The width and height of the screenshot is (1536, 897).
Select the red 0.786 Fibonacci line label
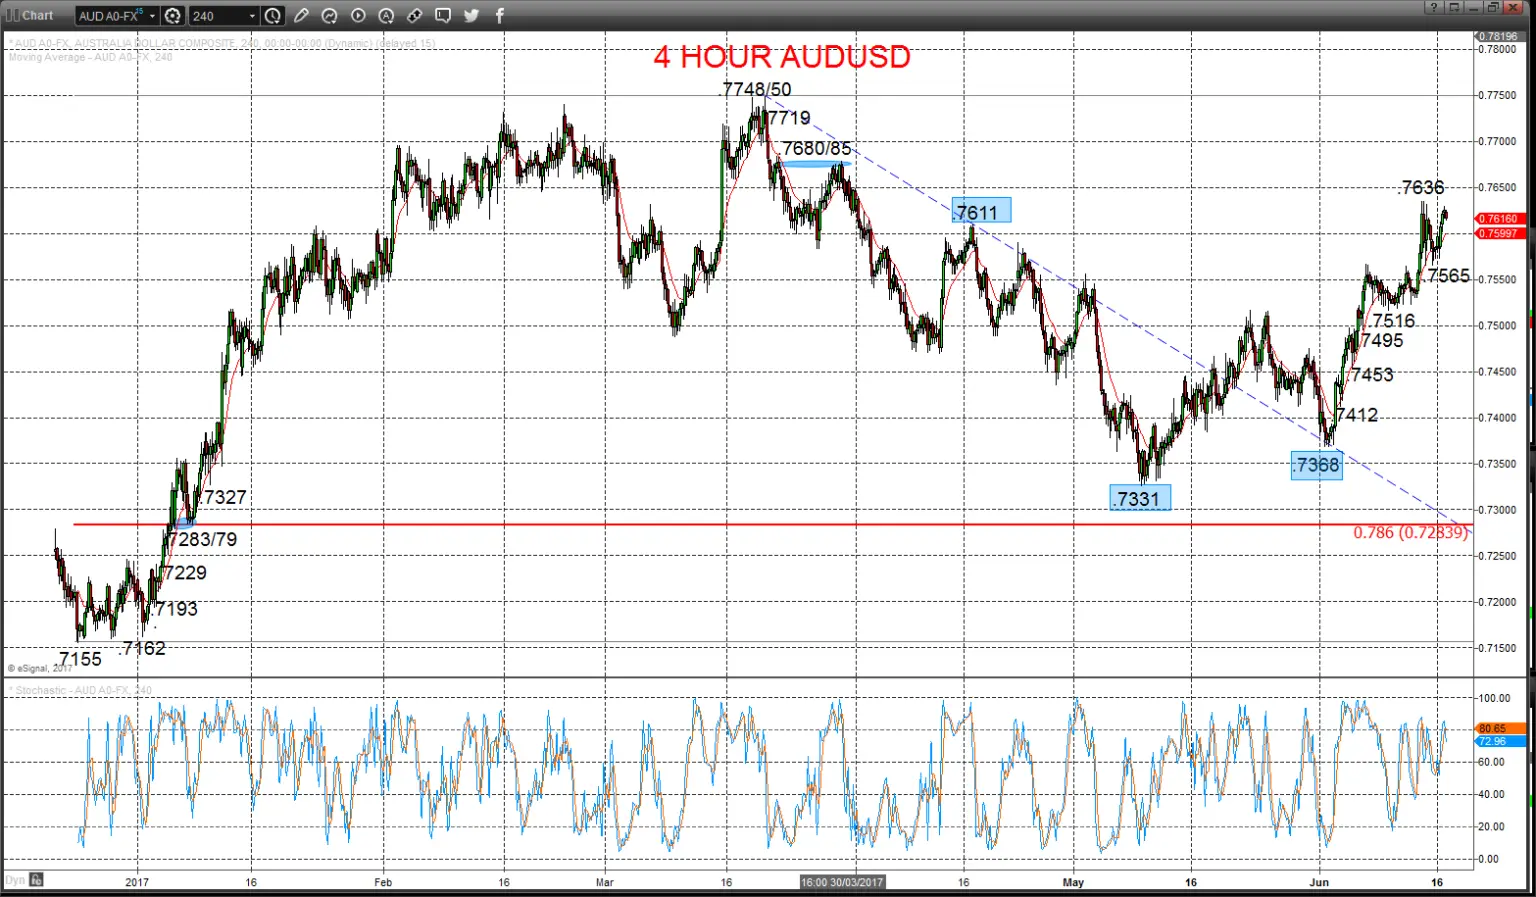(1410, 532)
